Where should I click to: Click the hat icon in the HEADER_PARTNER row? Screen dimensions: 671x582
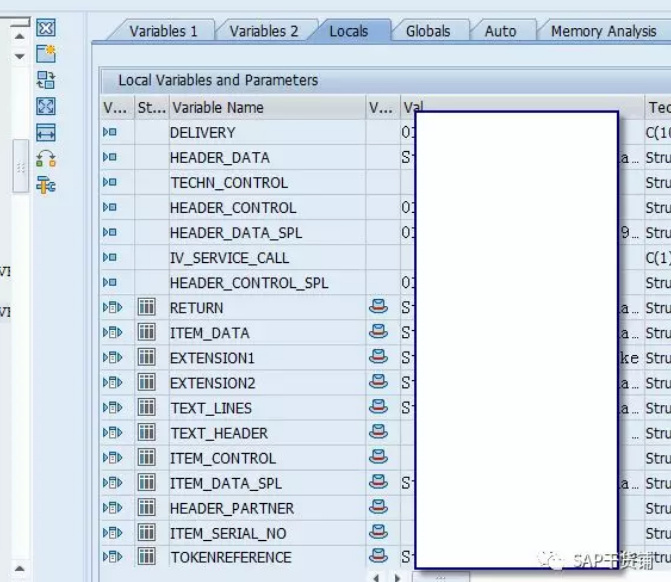pyautogui.click(x=378, y=507)
